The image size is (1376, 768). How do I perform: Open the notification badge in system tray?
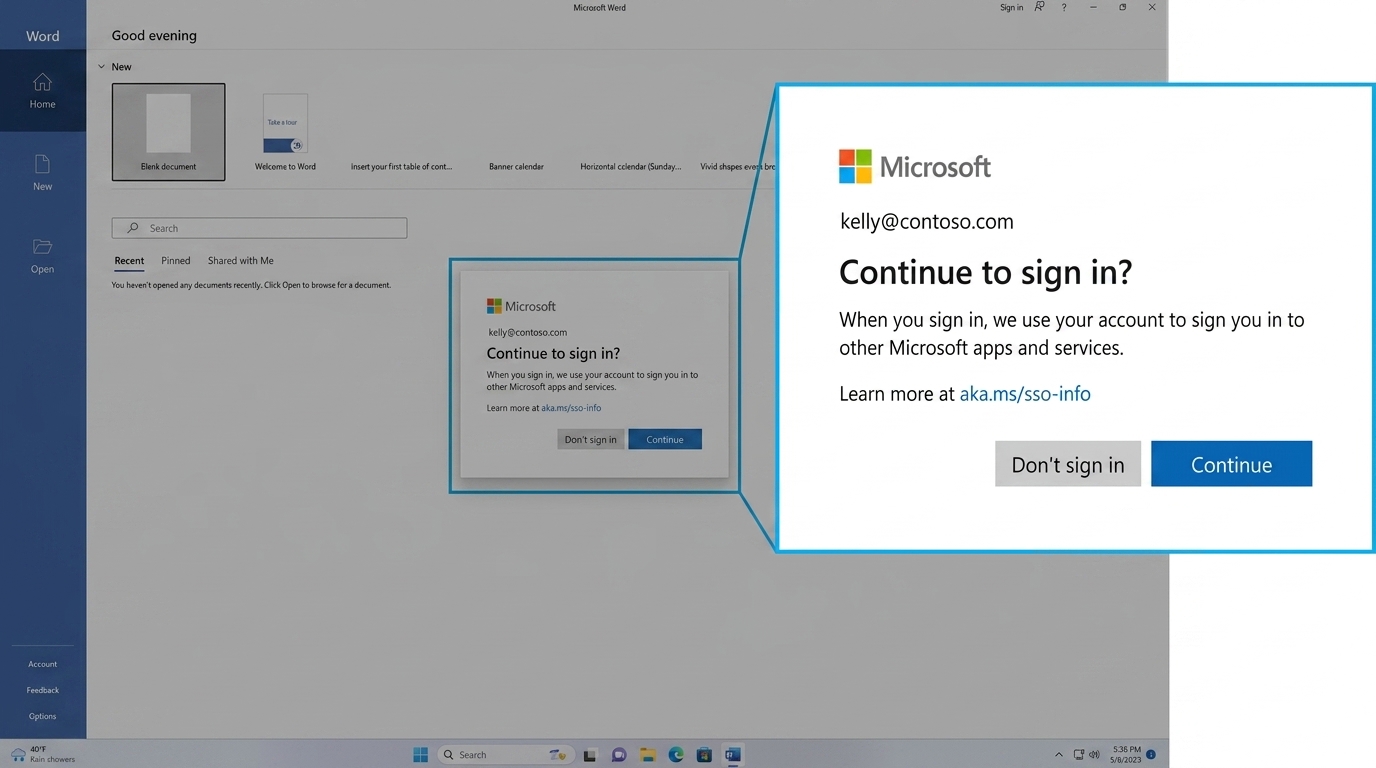(x=1151, y=754)
